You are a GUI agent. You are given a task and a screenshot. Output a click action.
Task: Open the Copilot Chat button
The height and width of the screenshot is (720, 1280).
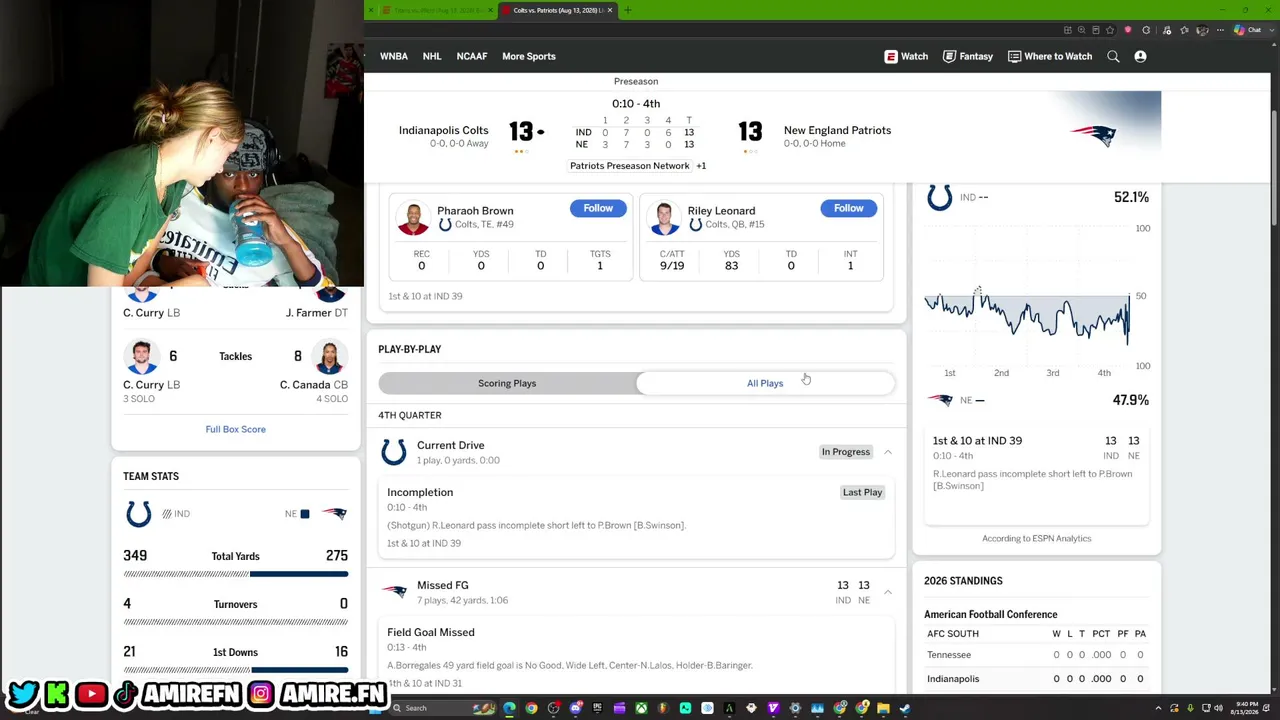tap(1248, 30)
